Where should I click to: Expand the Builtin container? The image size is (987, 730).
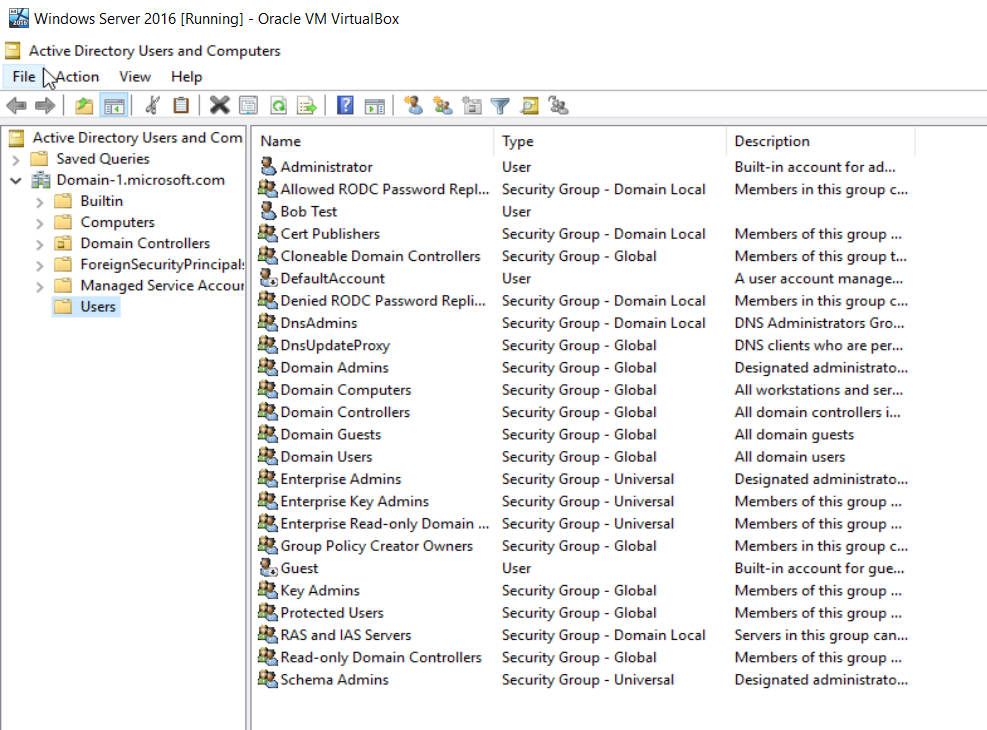[40, 202]
